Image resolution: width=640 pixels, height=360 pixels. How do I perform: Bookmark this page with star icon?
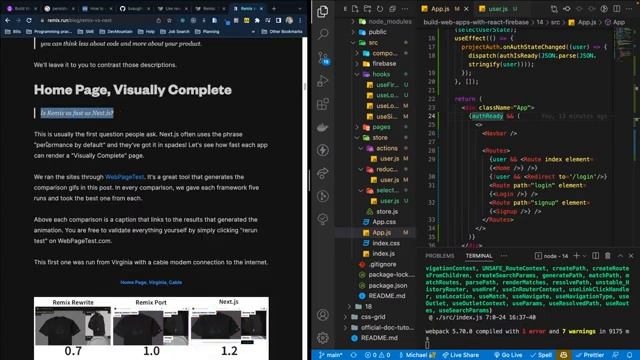[169, 20]
